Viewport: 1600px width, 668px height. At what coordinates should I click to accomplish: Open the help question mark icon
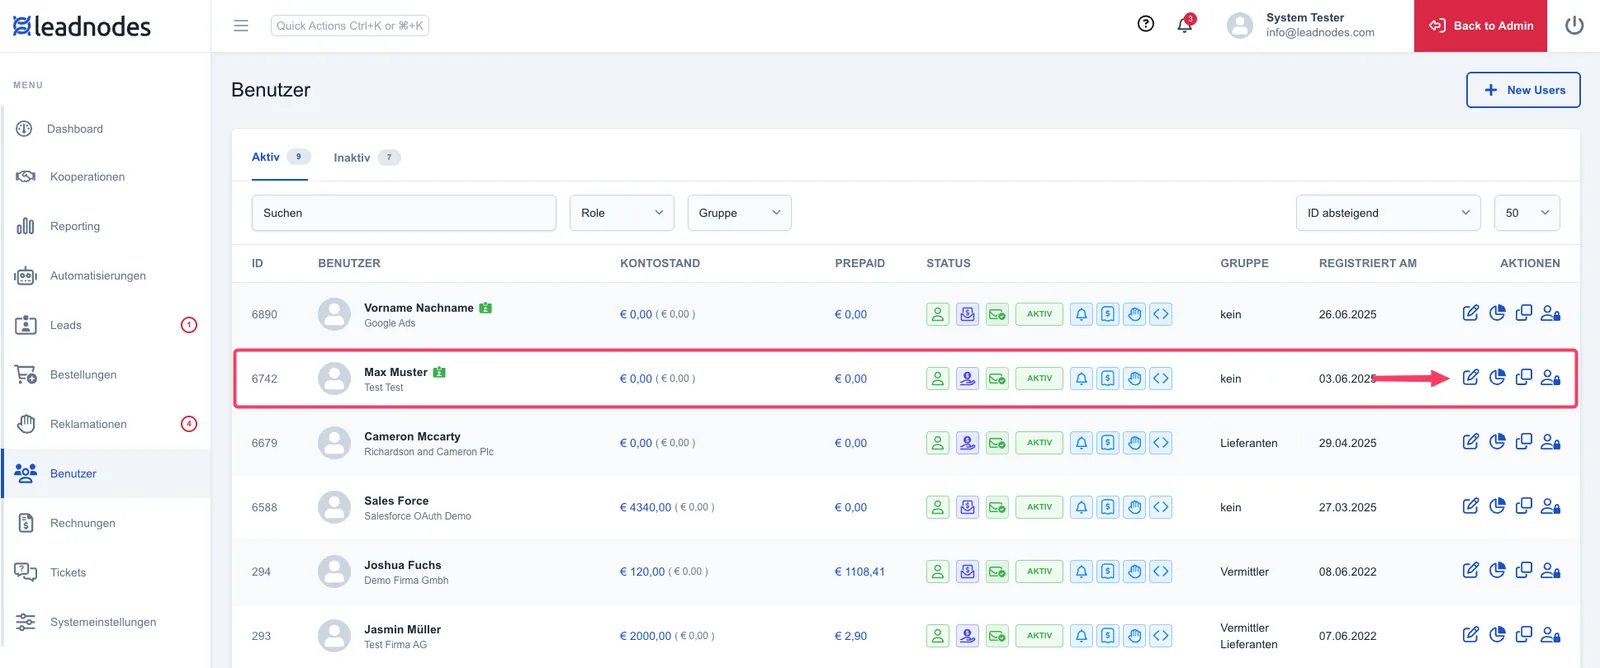1146,25
